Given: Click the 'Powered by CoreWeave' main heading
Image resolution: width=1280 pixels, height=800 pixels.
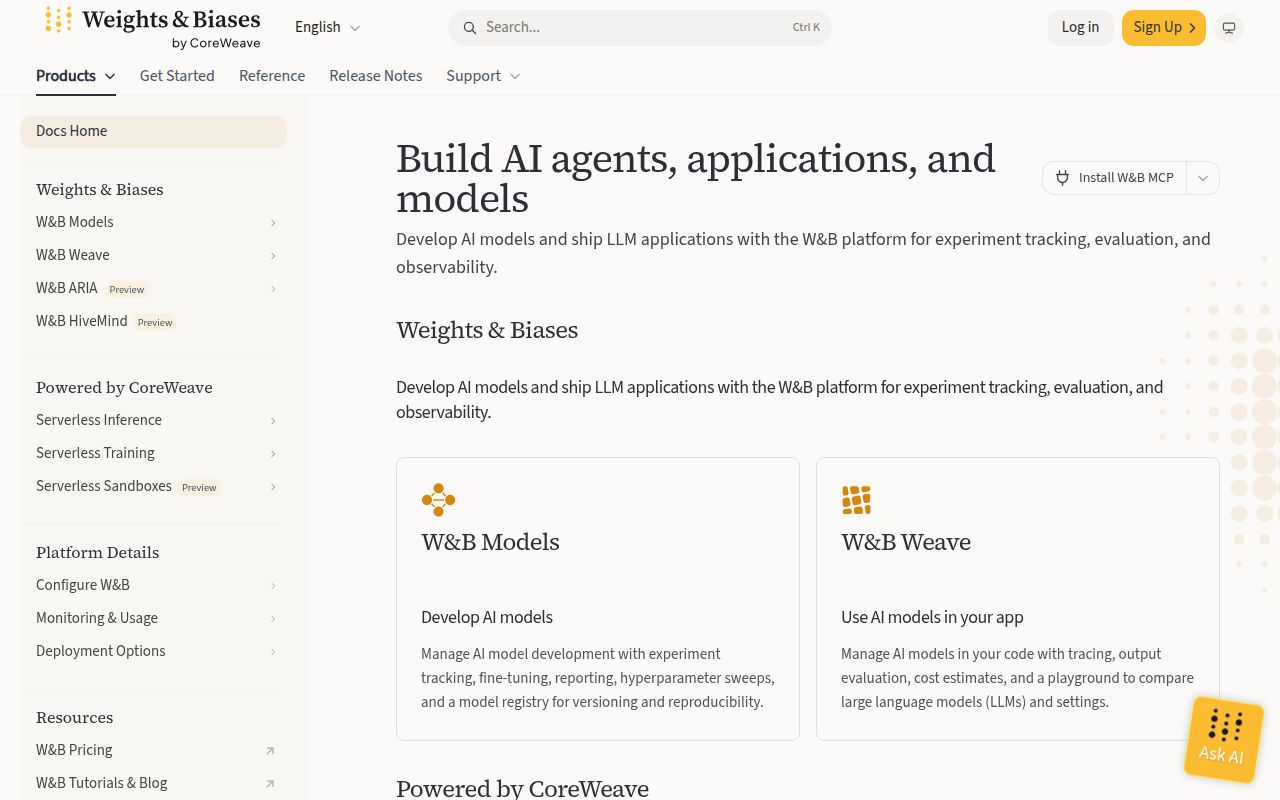Looking at the screenshot, I should point(522,789).
